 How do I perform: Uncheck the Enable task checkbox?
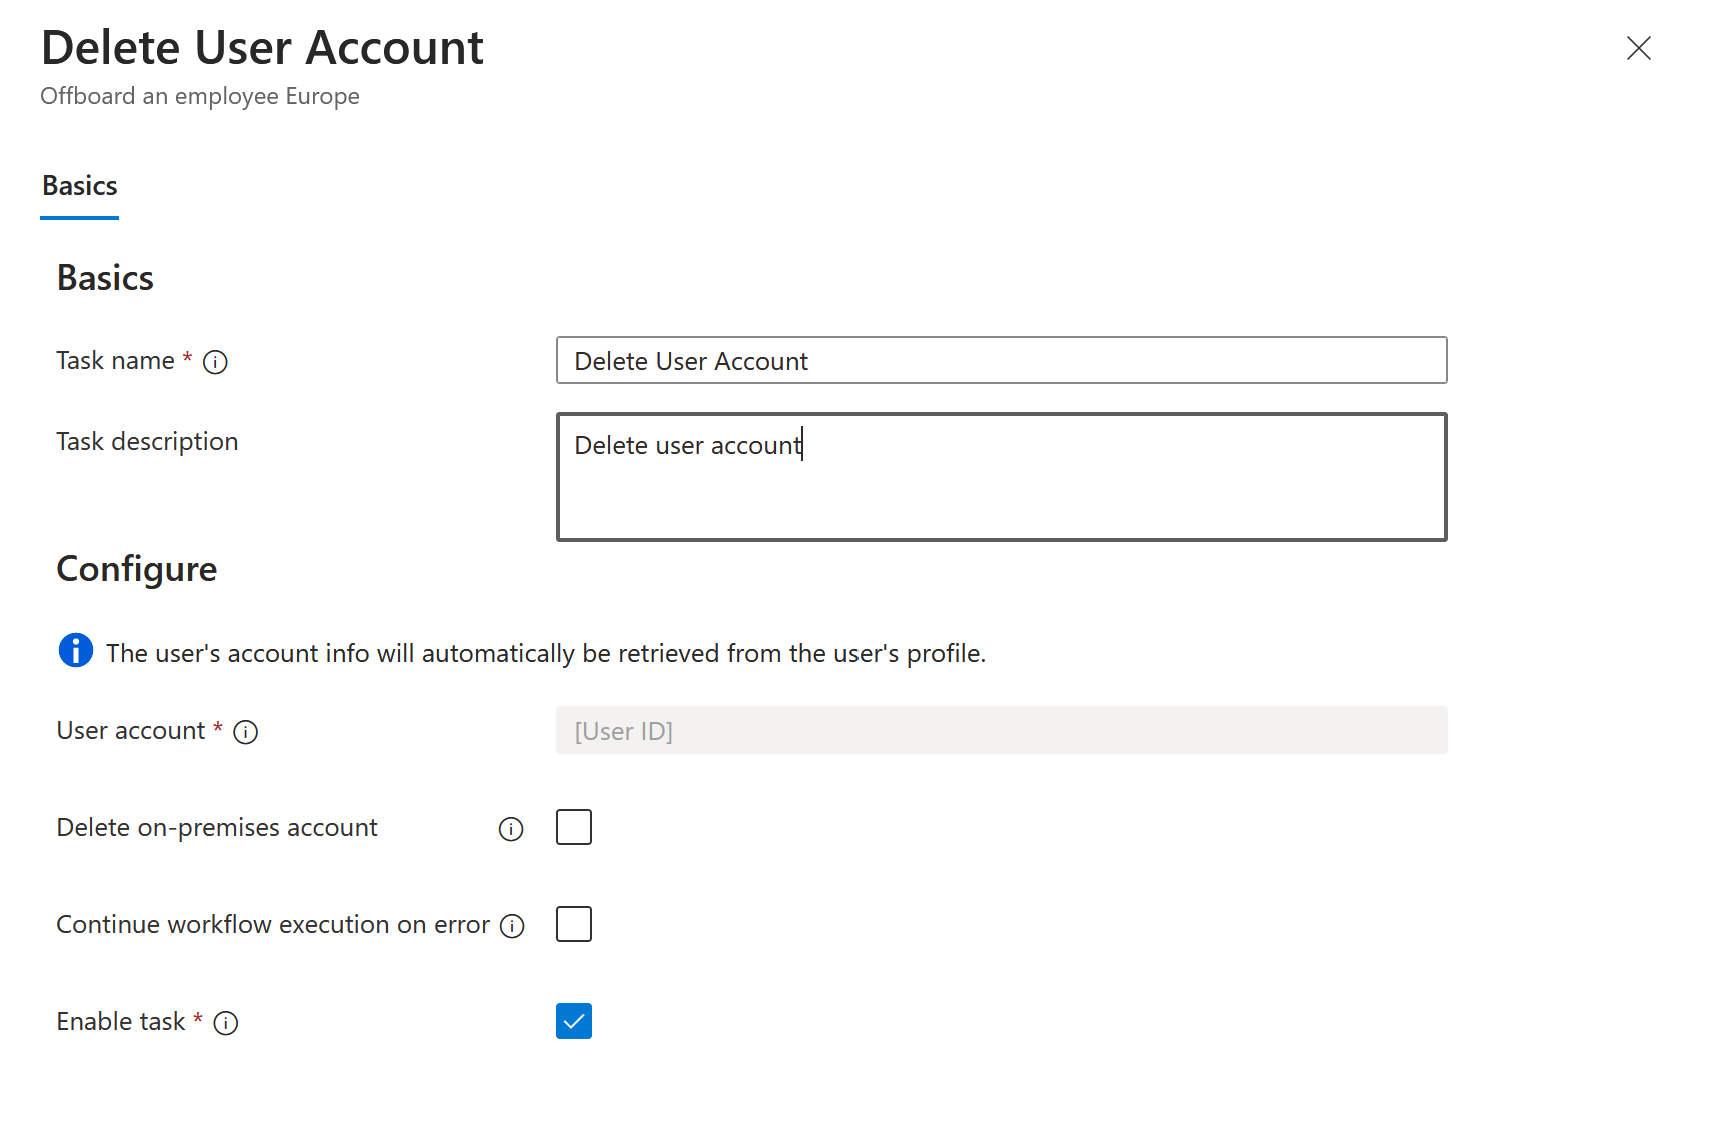(x=574, y=1021)
